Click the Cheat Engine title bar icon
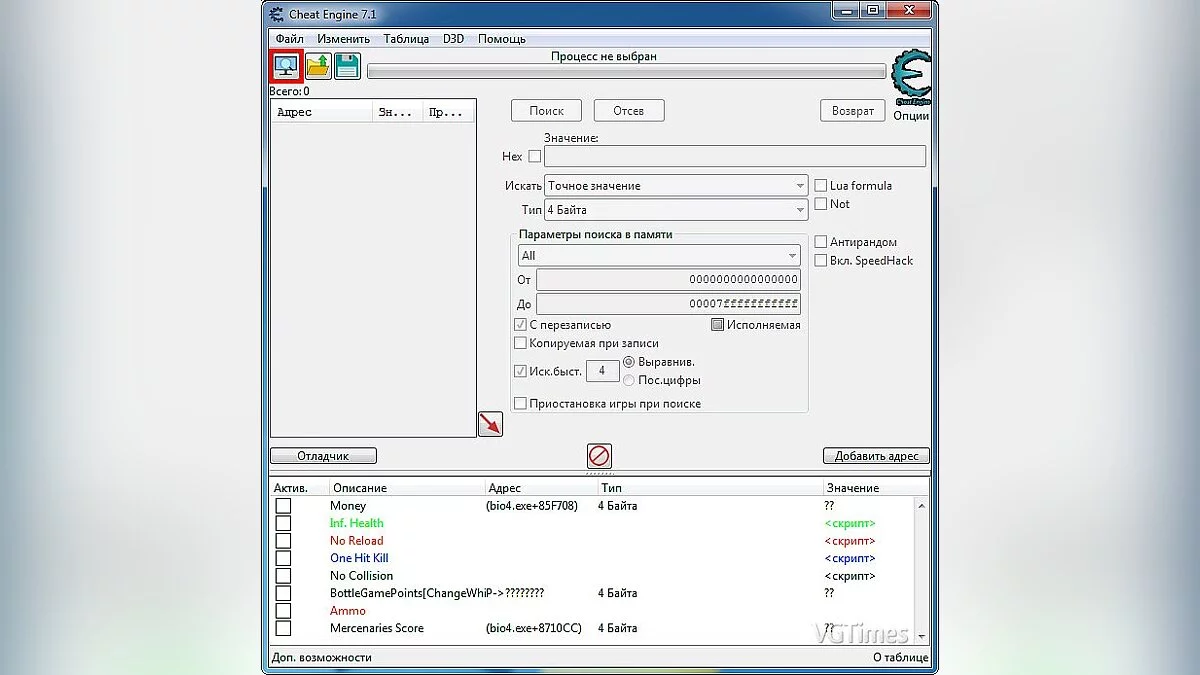This screenshot has width=1200, height=675. pos(278,12)
